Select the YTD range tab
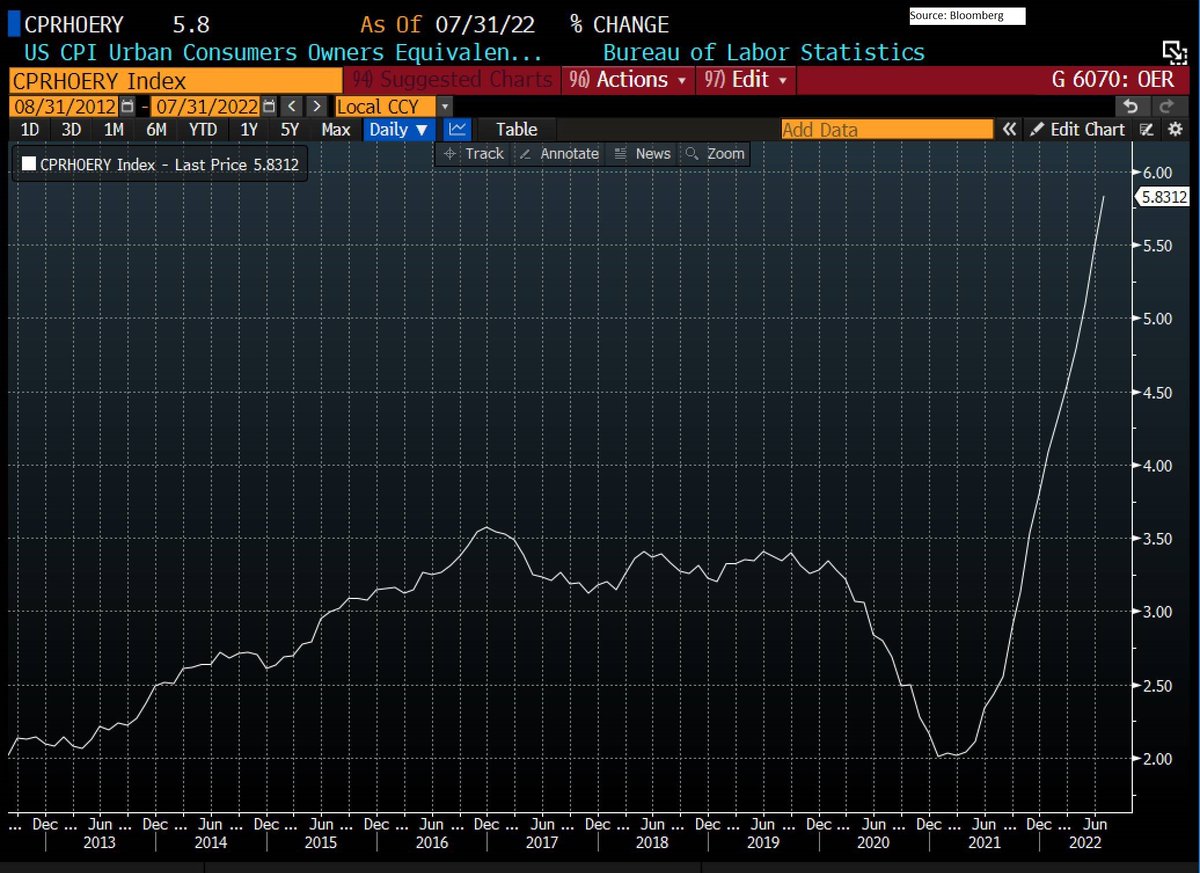This screenshot has height=873, width=1200. pos(203,129)
